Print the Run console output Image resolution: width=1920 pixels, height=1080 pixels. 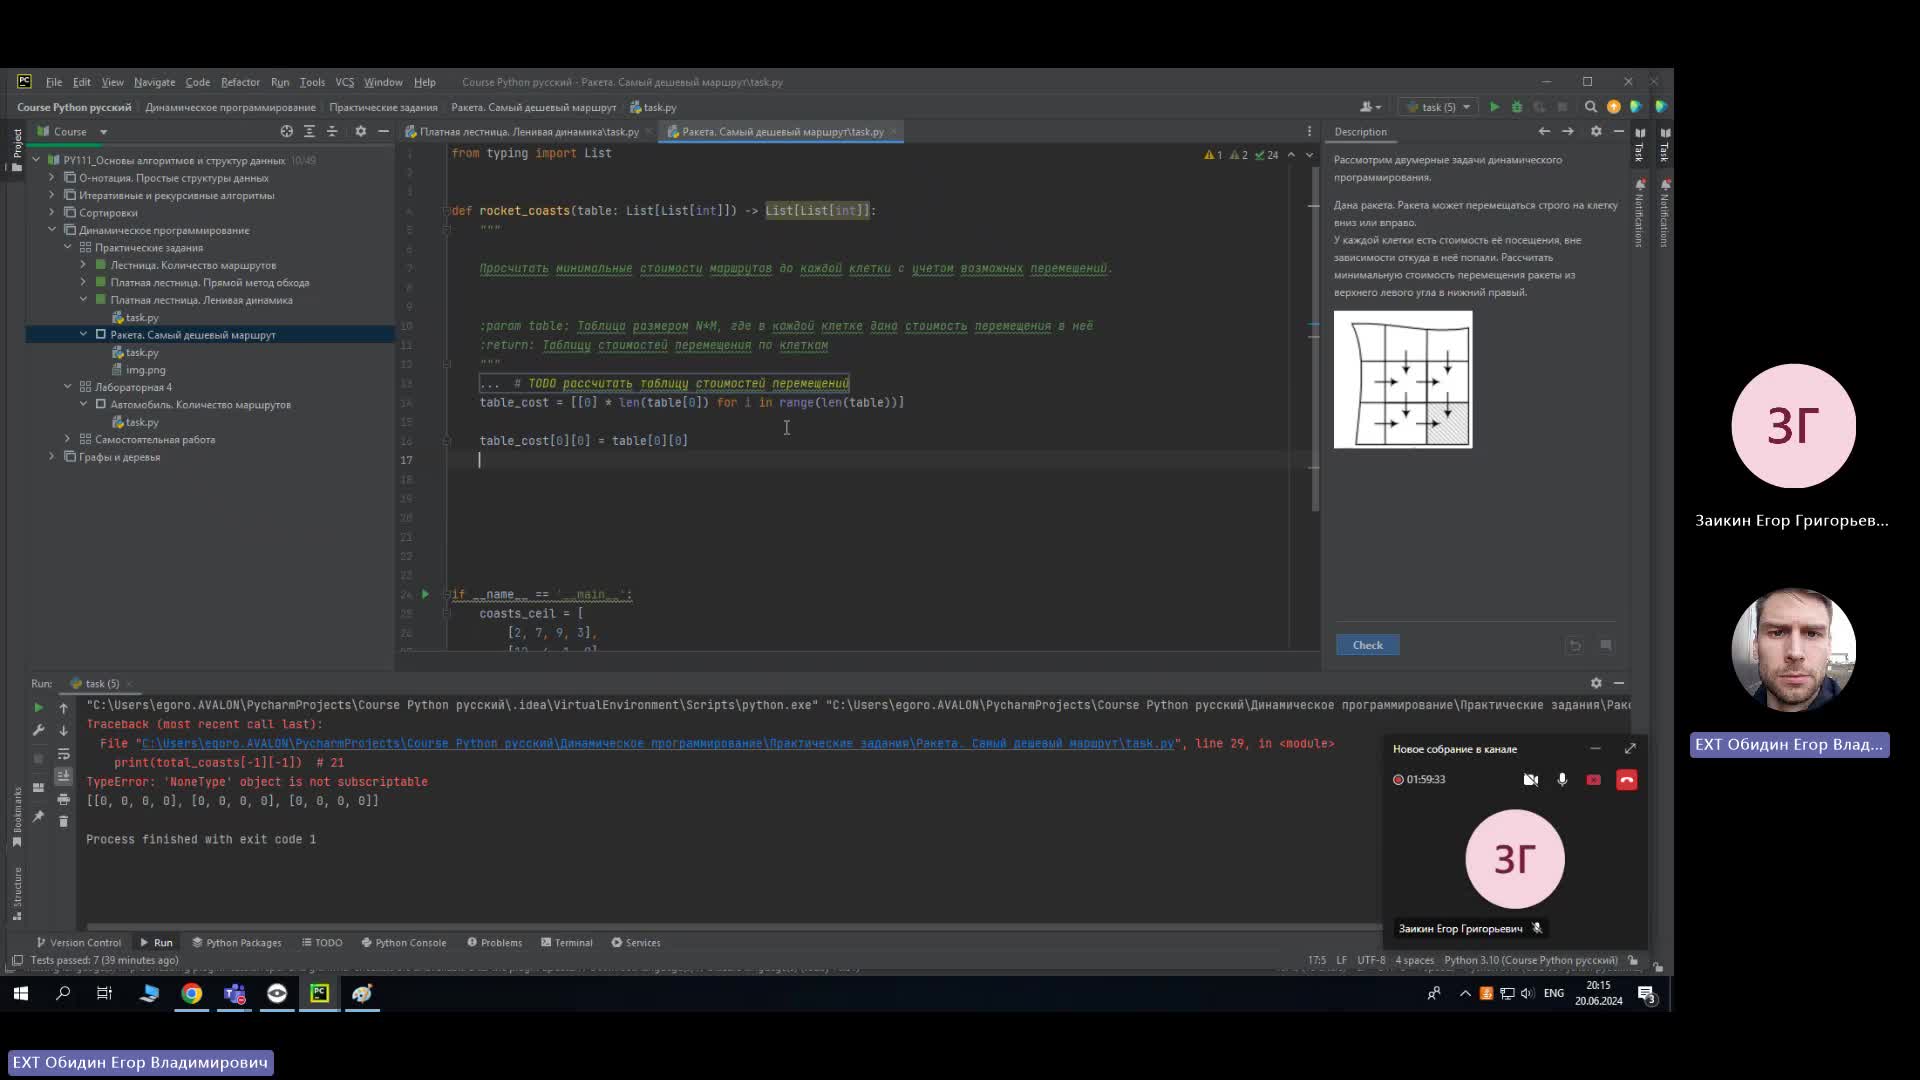[x=63, y=799]
